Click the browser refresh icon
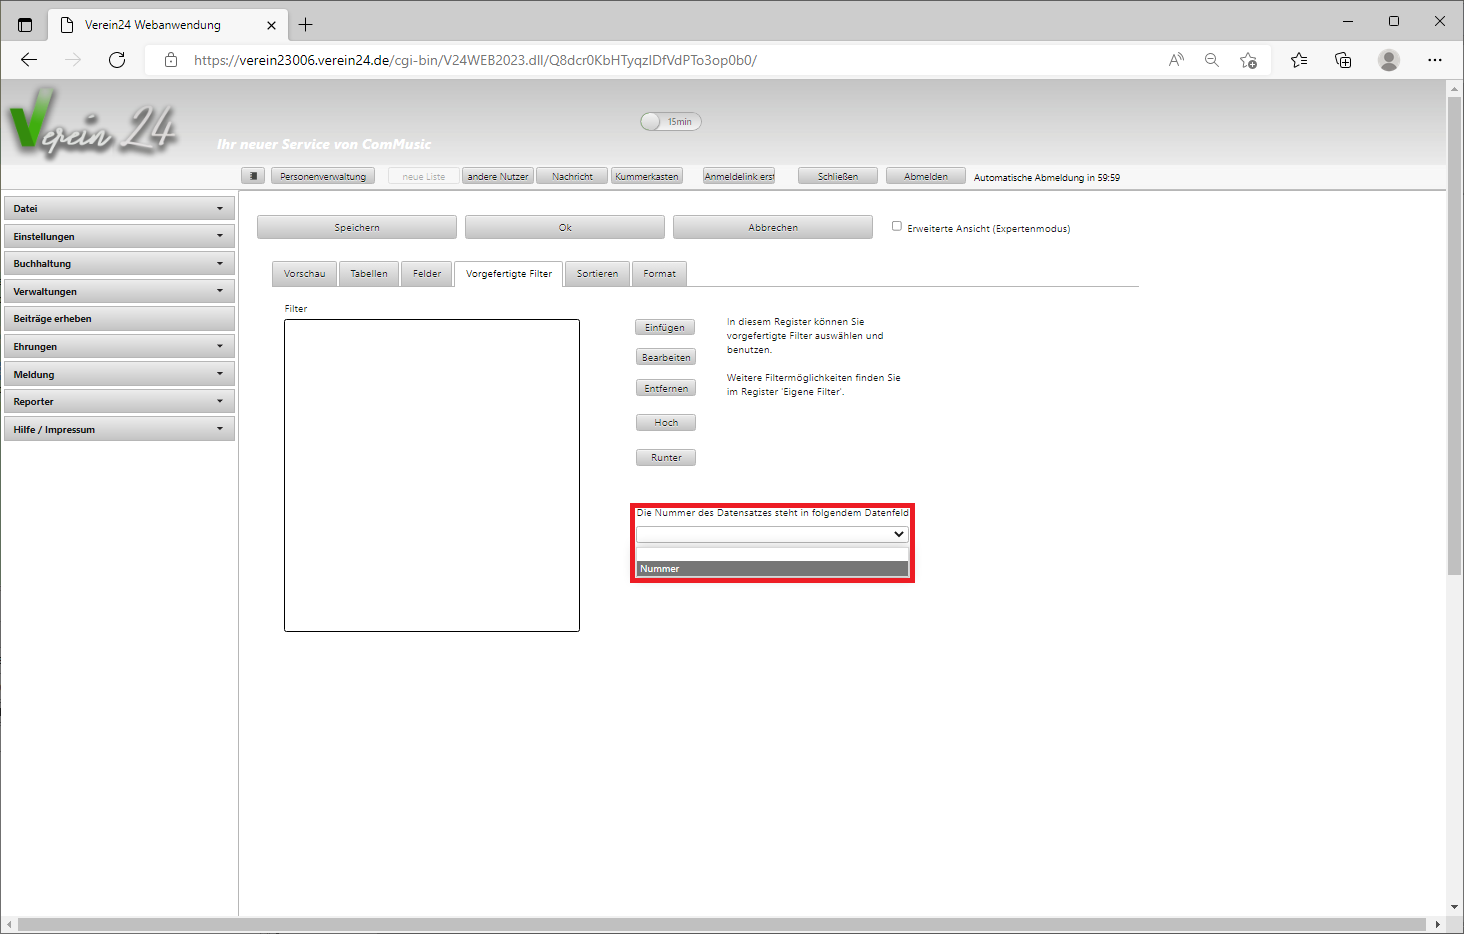This screenshot has height=934, width=1464. (117, 60)
